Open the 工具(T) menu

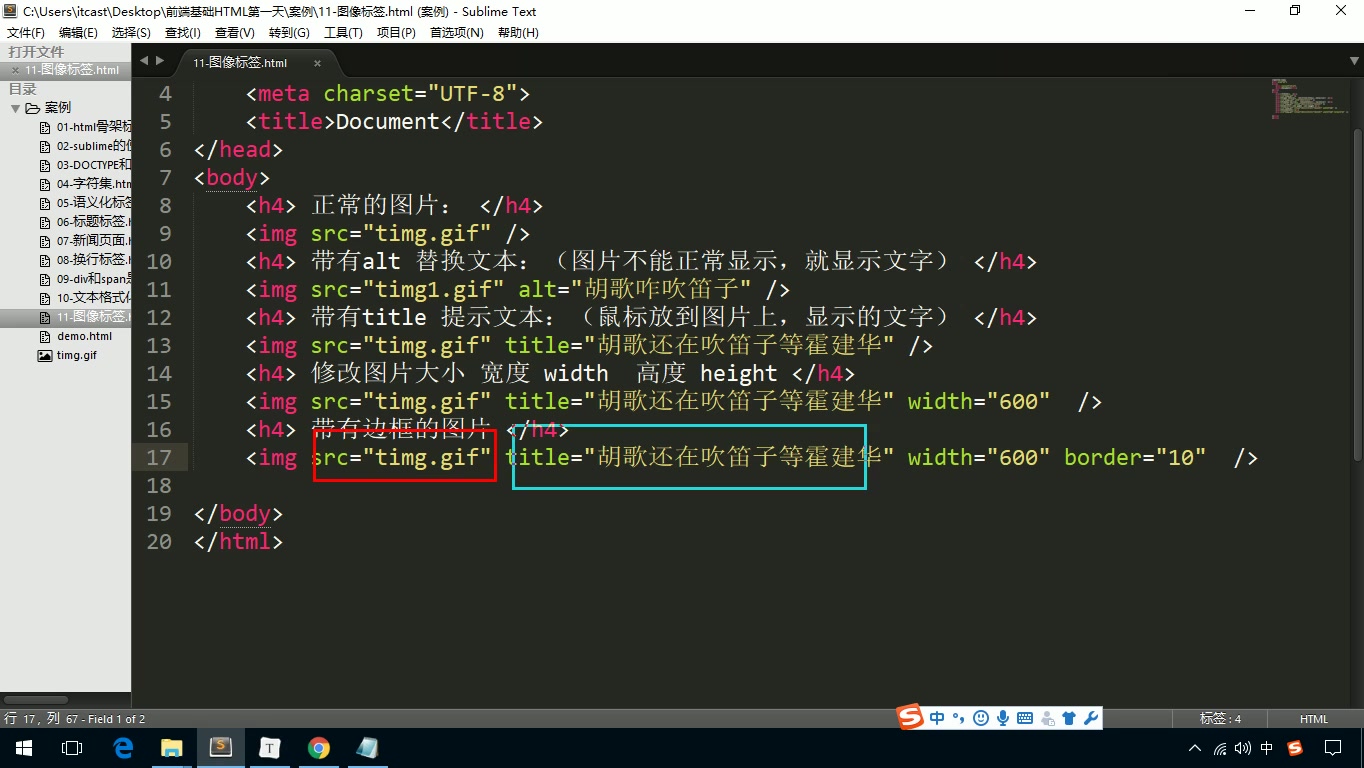tap(343, 33)
